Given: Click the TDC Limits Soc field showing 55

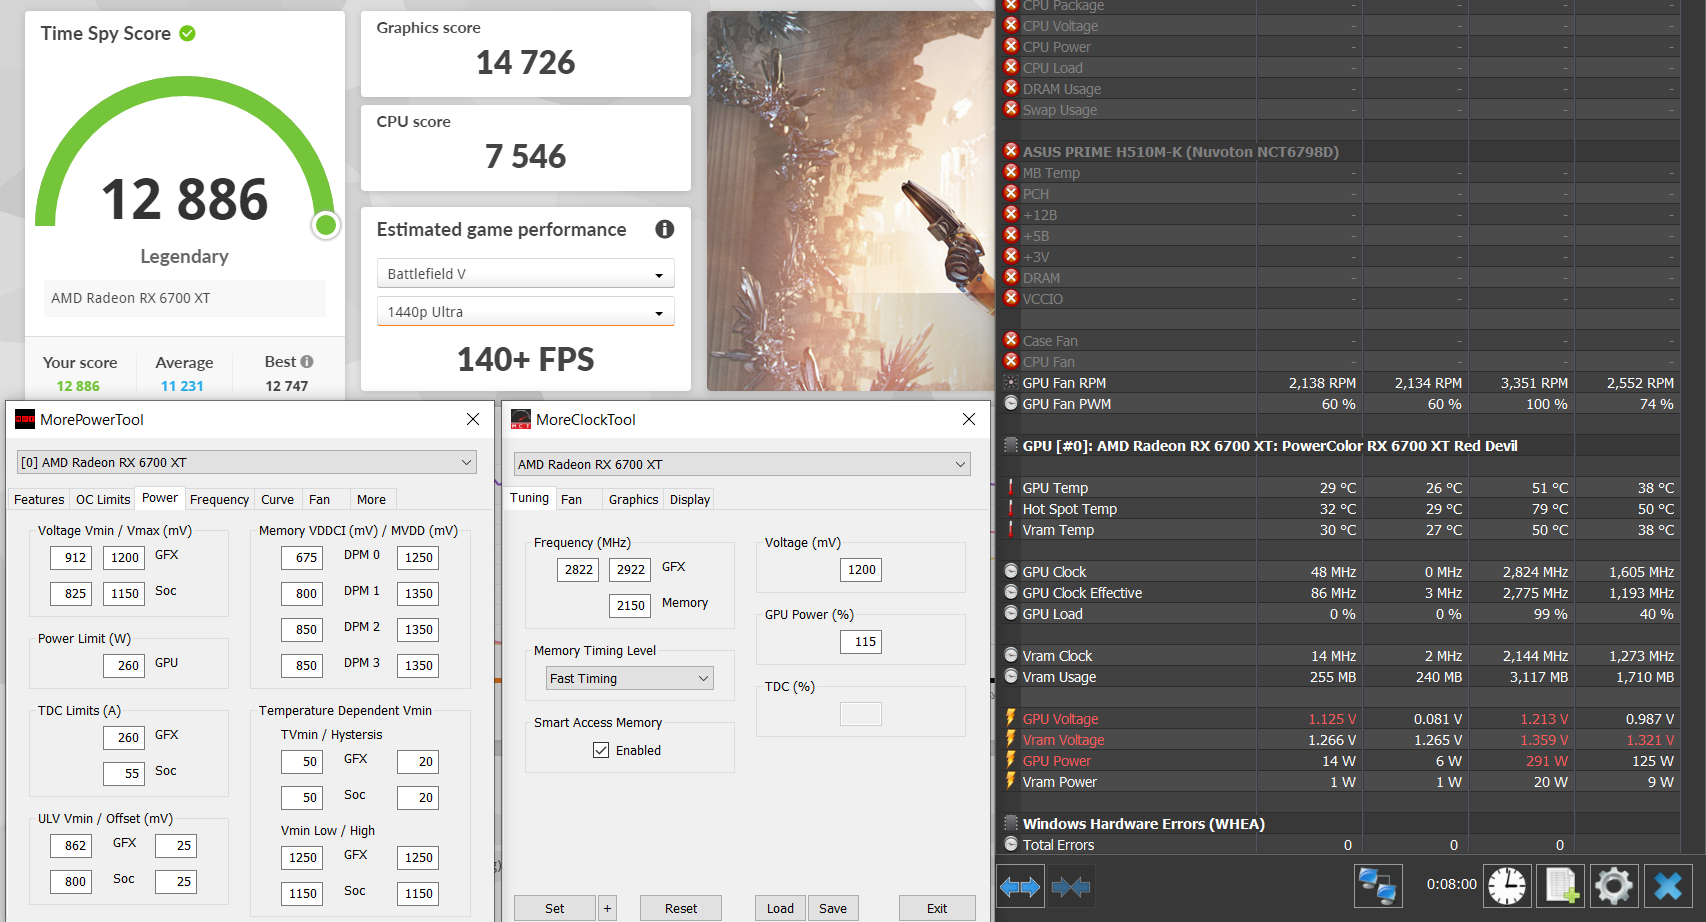Looking at the screenshot, I should coord(125,773).
